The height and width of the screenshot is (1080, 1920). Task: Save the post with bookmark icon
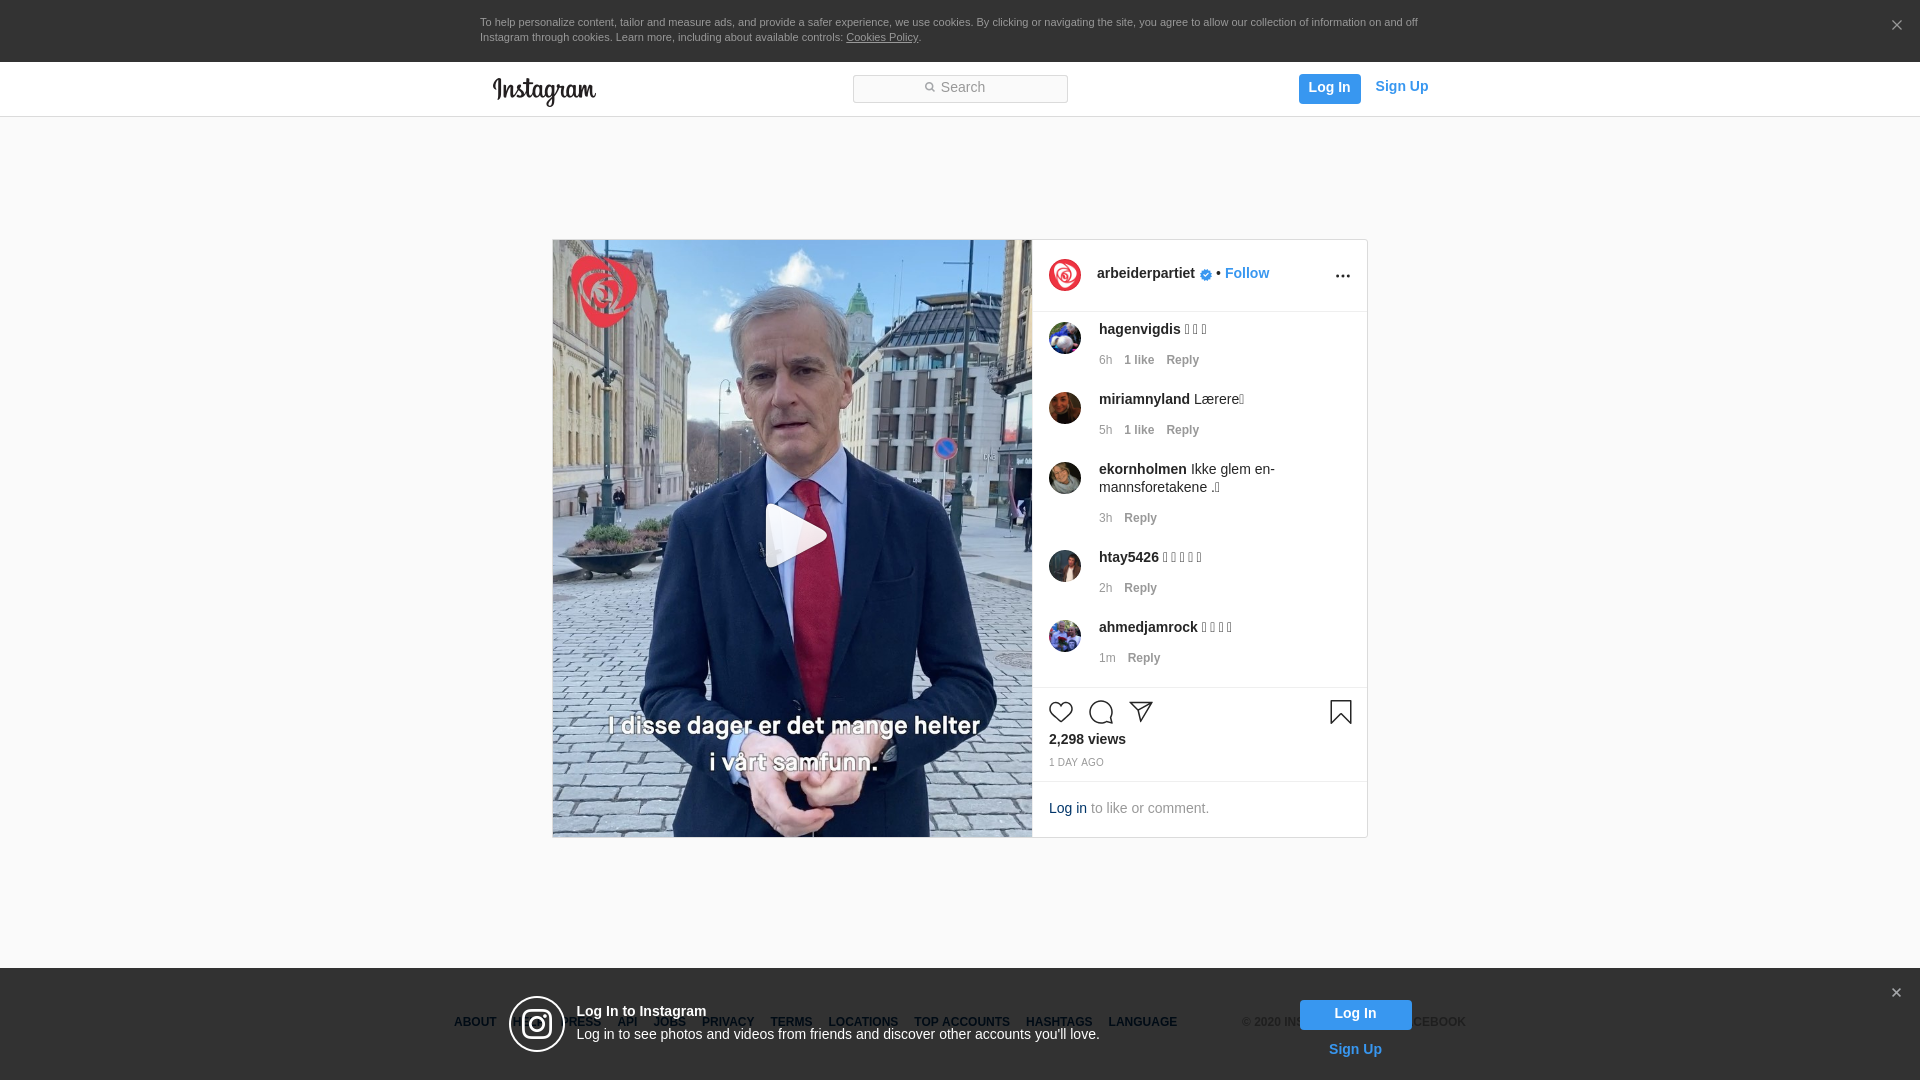pos(1341,712)
